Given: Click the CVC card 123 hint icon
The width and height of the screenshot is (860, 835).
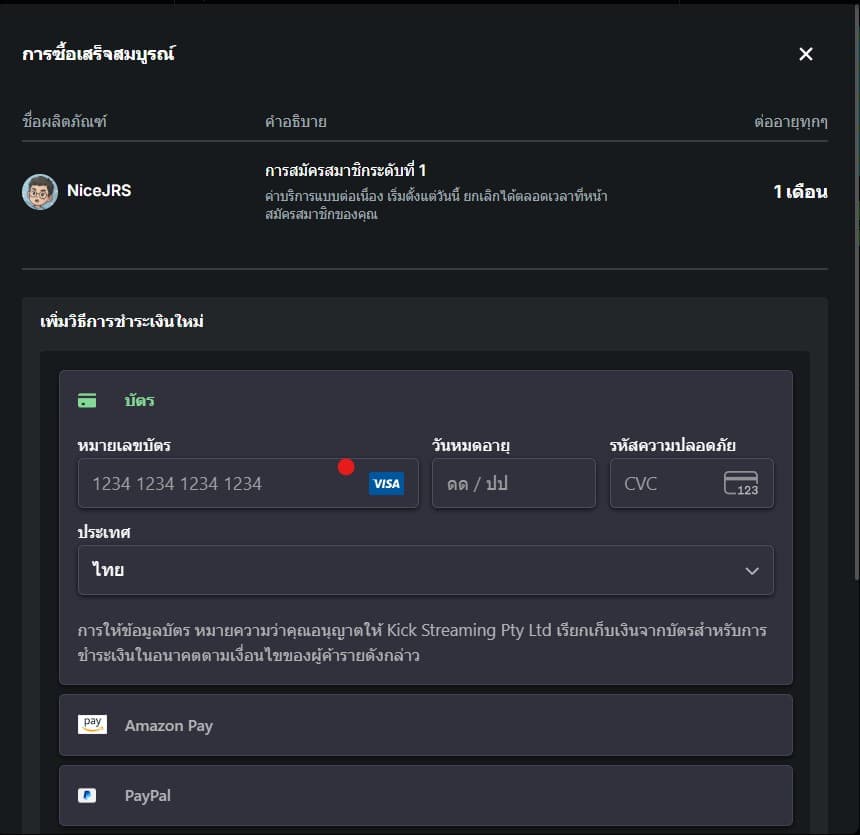Looking at the screenshot, I should click(x=741, y=483).
